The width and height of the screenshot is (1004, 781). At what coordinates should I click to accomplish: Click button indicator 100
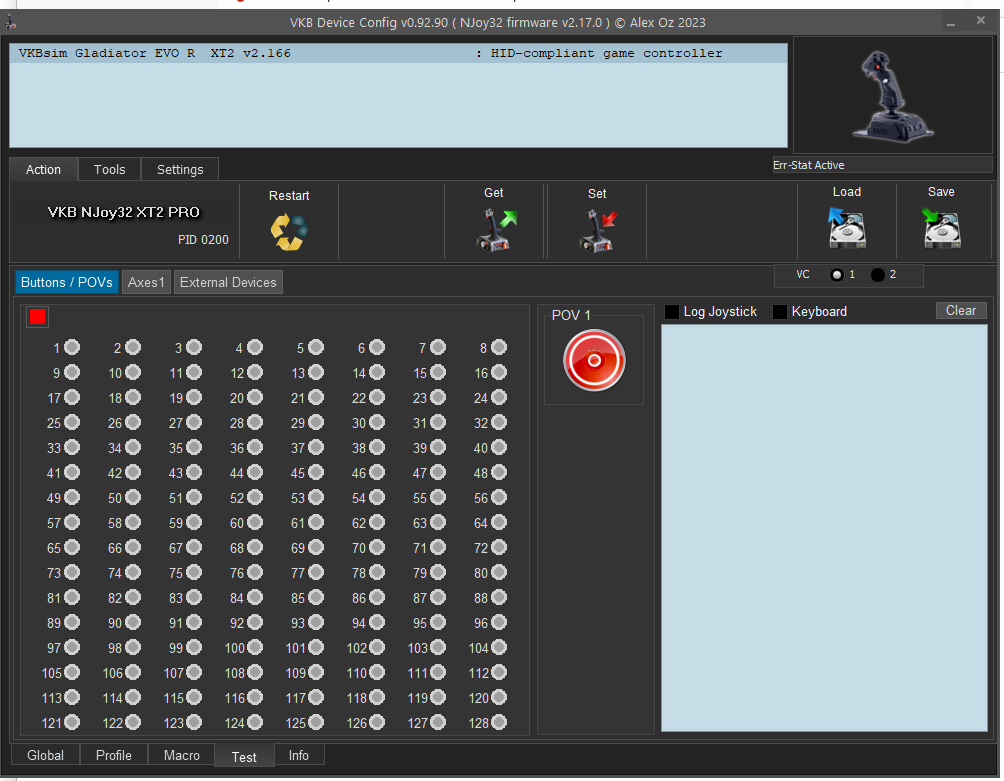(x=255, y=647)
